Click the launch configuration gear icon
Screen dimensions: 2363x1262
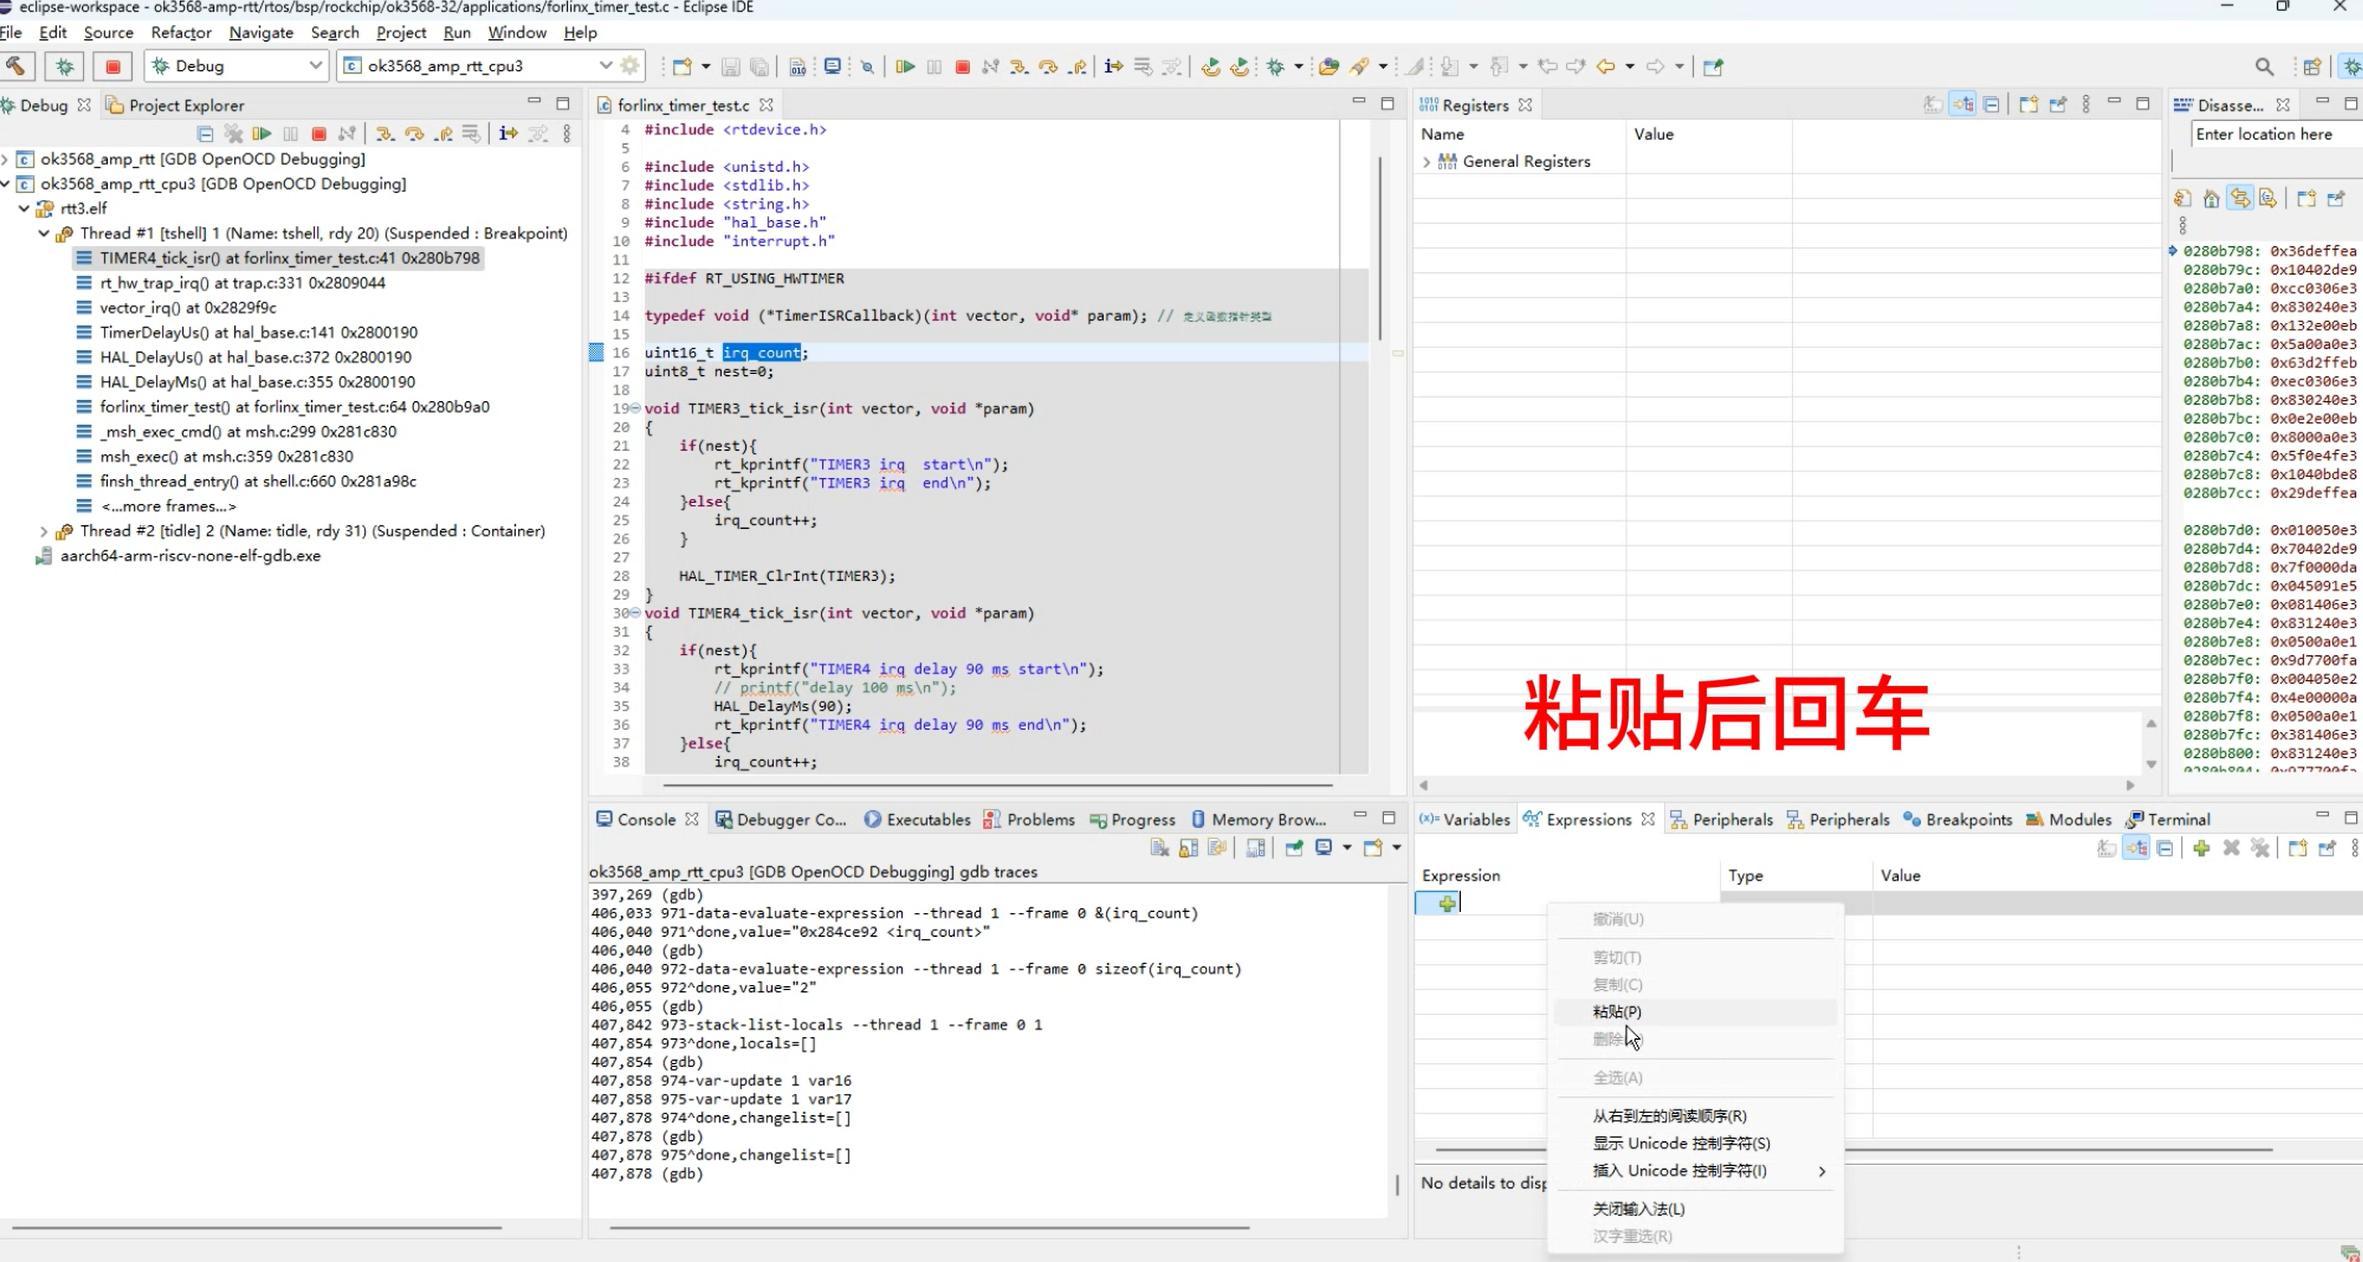(630, 66)
